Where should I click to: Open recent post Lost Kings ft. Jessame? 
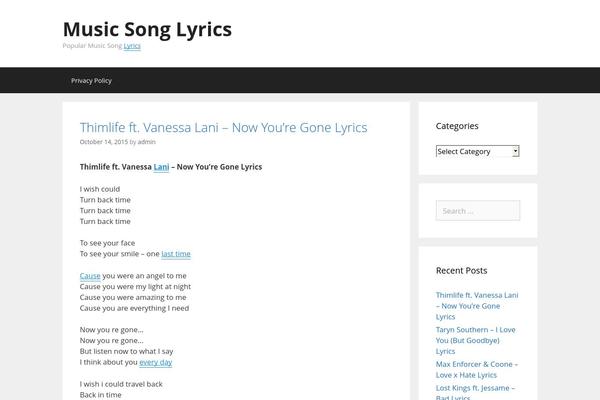point(475,387)
